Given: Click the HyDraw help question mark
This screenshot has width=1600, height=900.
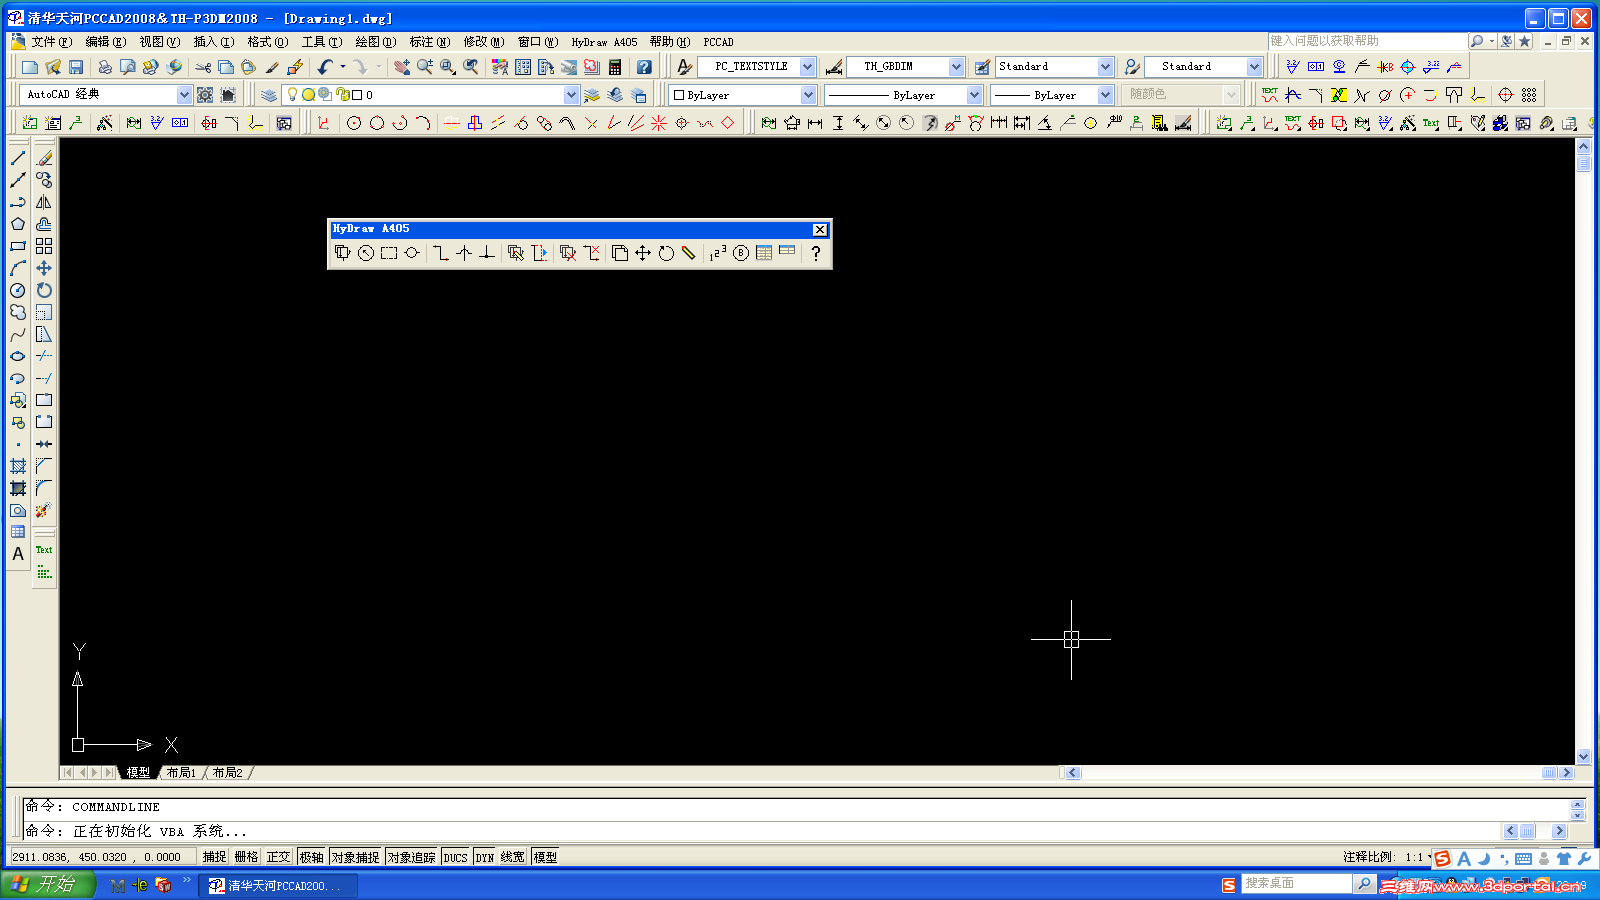Looking at the screenshot, I should pyautogui.click(x=816, y=253).
